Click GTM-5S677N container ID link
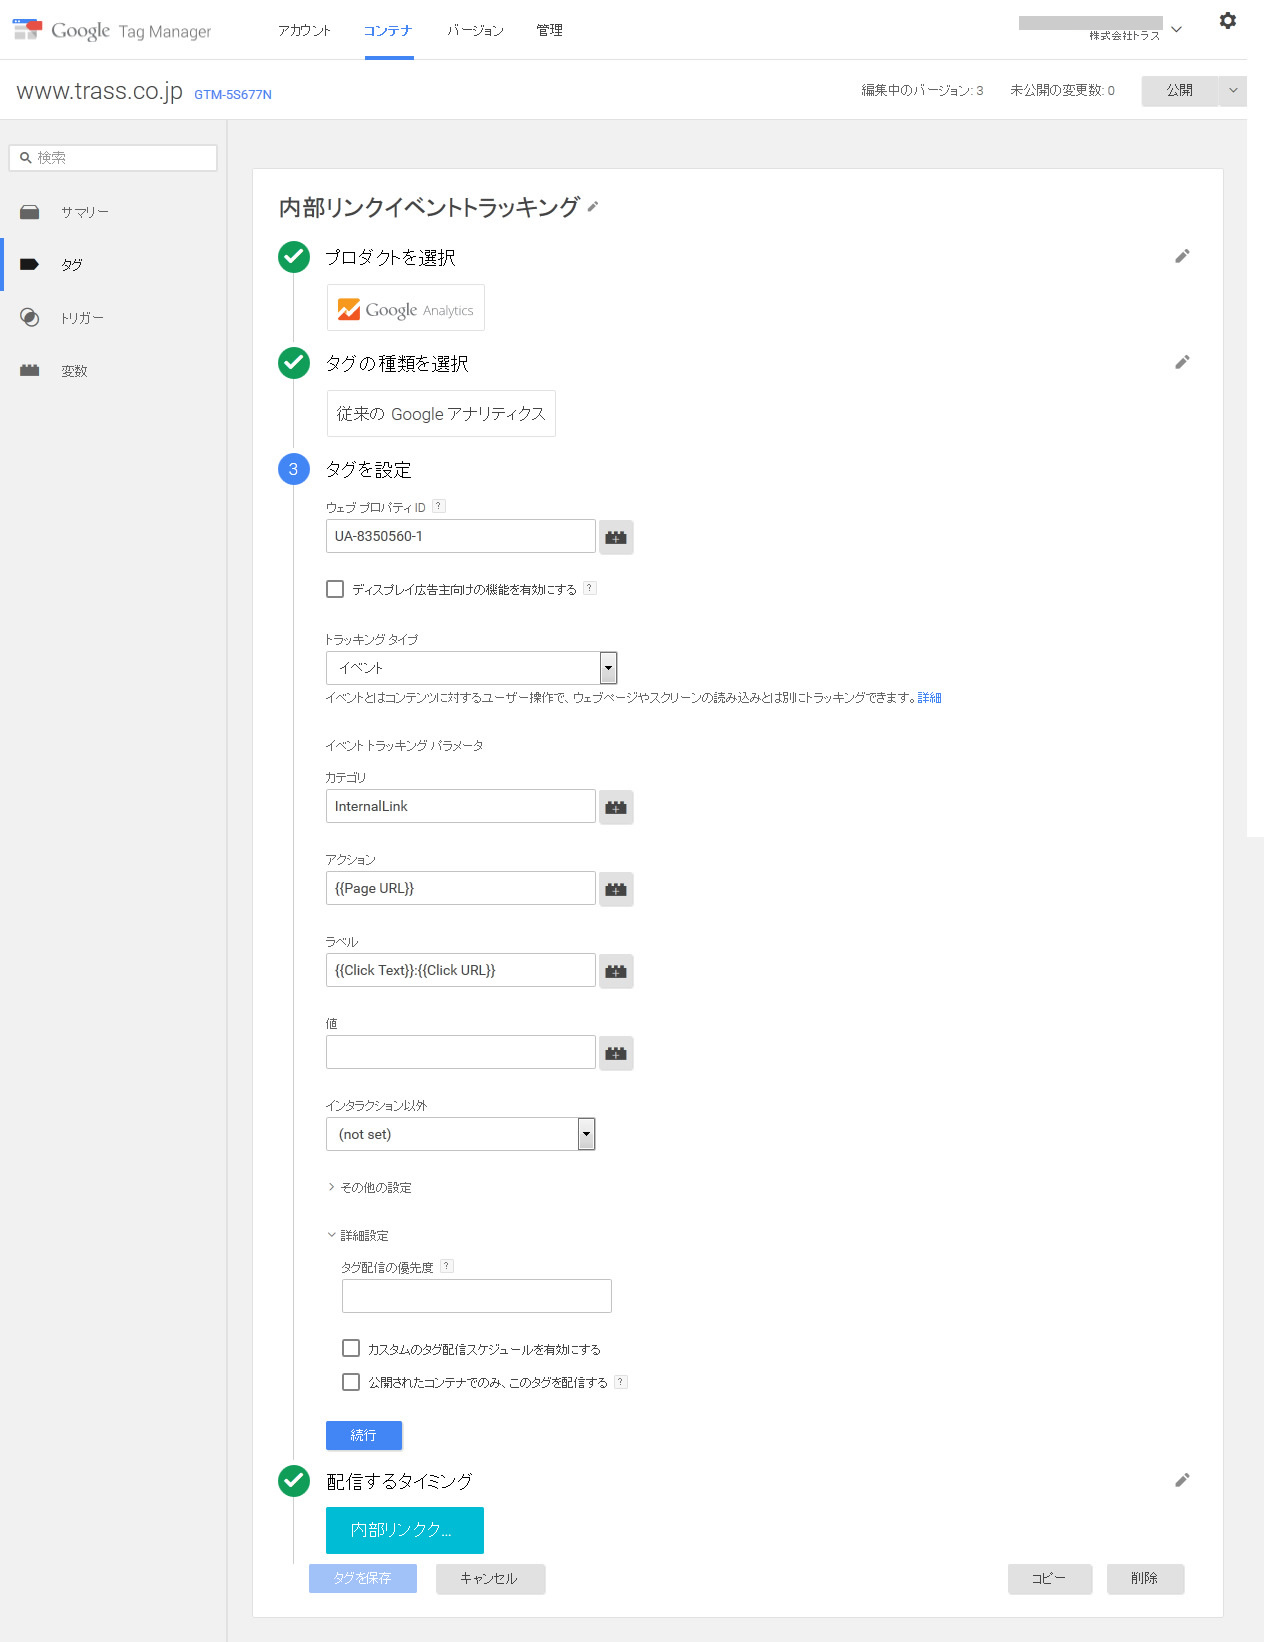Image resolution: width=1264 pixels, height=1642 pixels. click(x=233, y=95)
